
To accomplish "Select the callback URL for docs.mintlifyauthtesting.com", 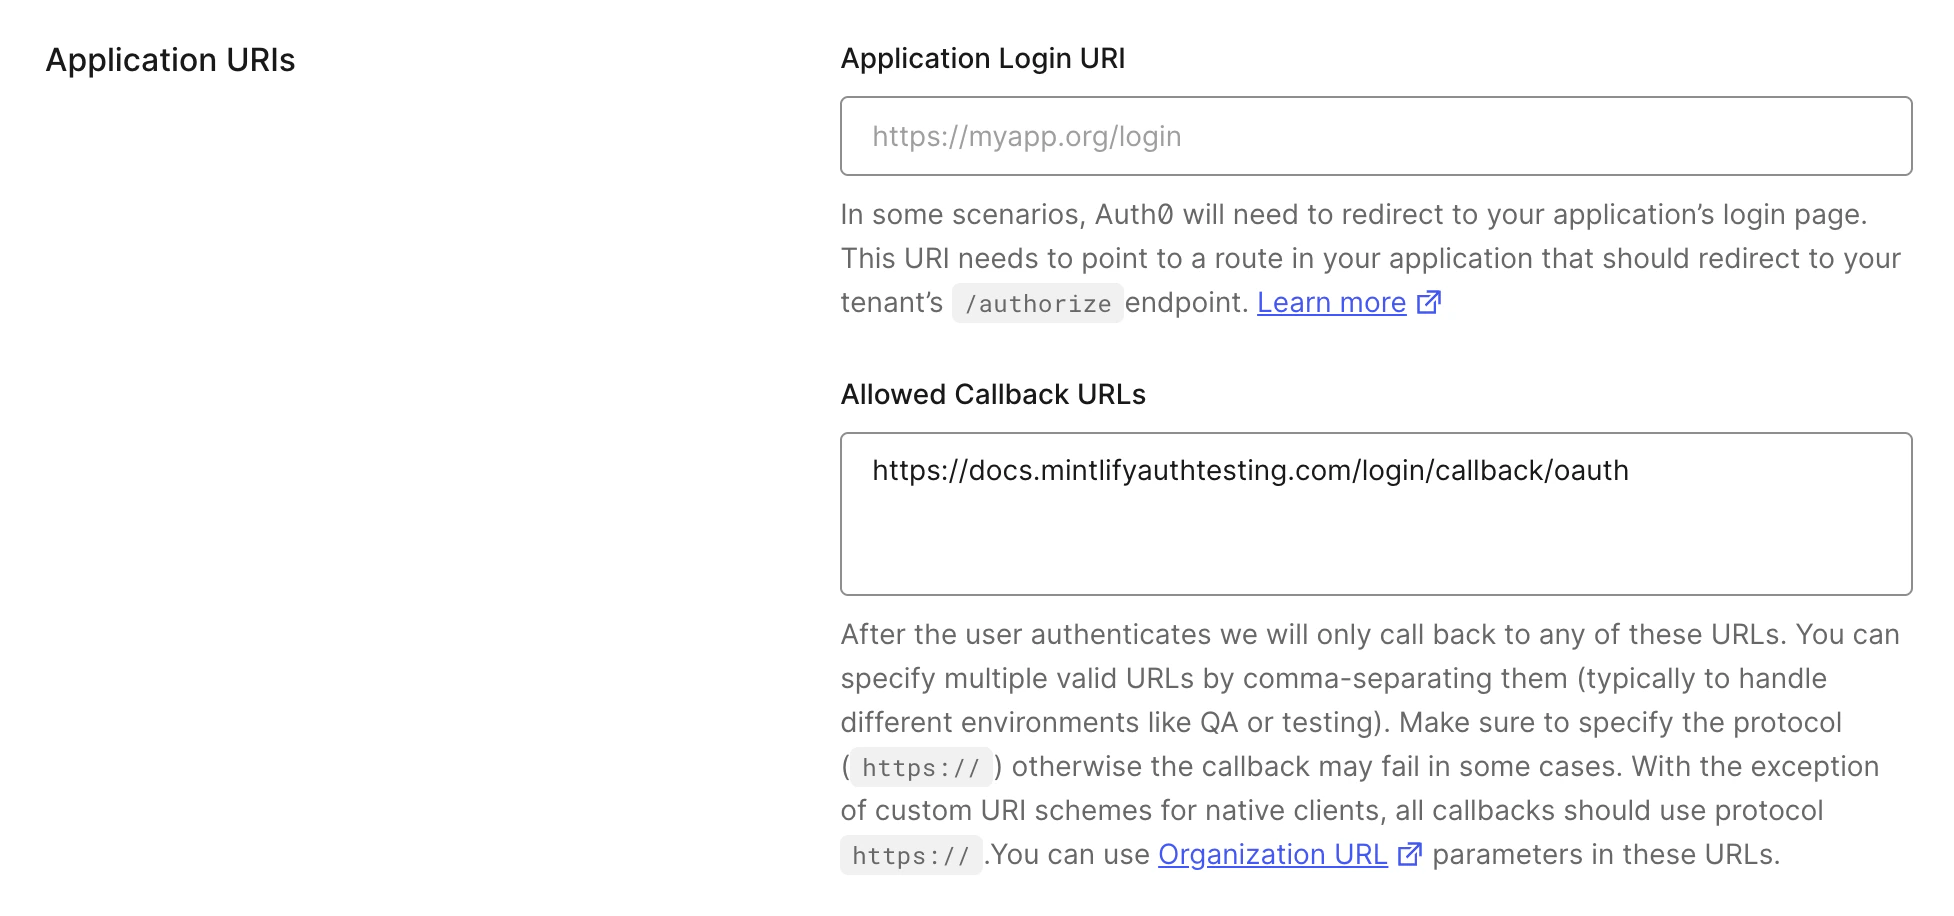I will tap(1251, 469).
